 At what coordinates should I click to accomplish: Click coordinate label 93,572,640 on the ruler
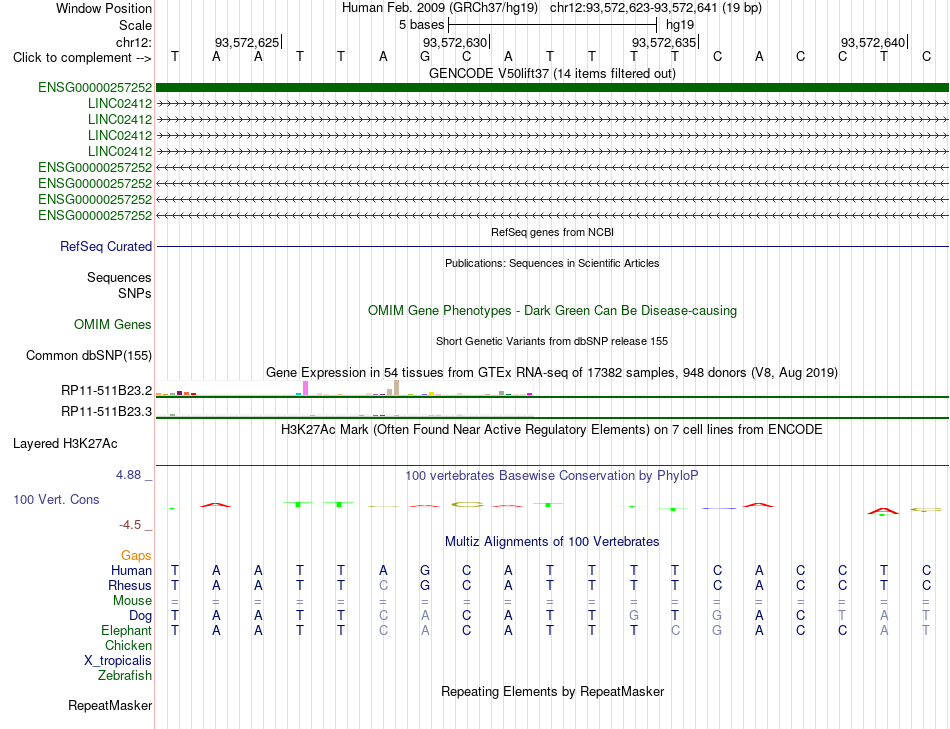click(872, 42)
